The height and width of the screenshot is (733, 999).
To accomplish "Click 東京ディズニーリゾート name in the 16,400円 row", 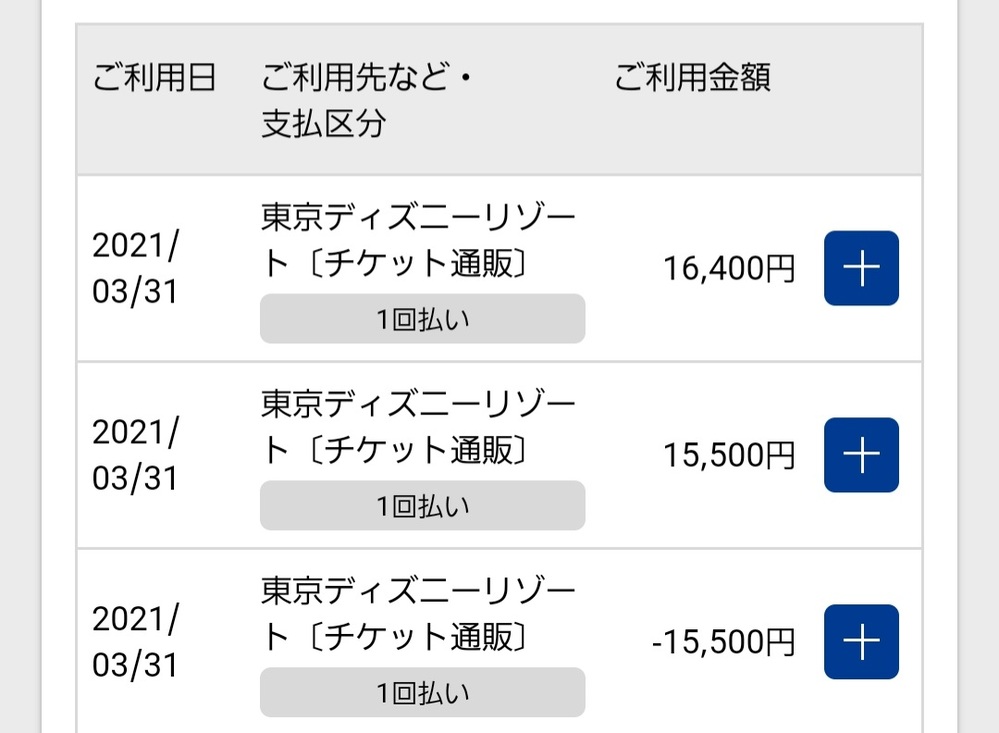I will point(418,219).
